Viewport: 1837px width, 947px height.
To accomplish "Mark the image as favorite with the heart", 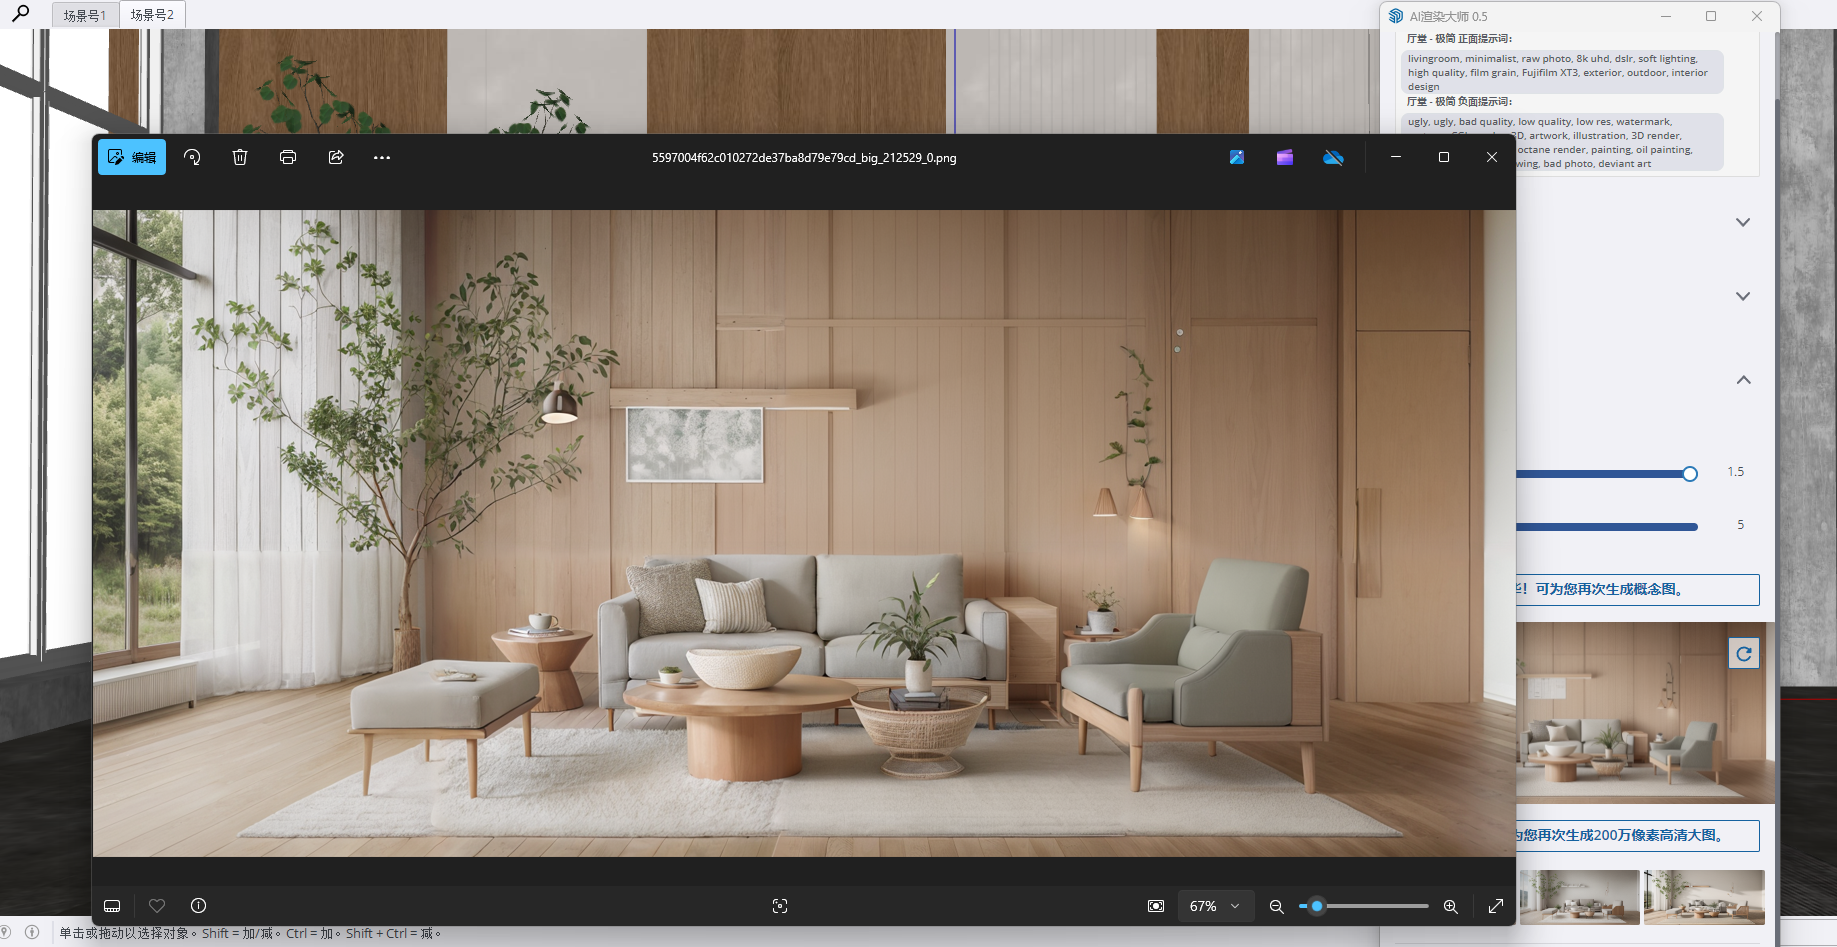I will coord(156,906).
